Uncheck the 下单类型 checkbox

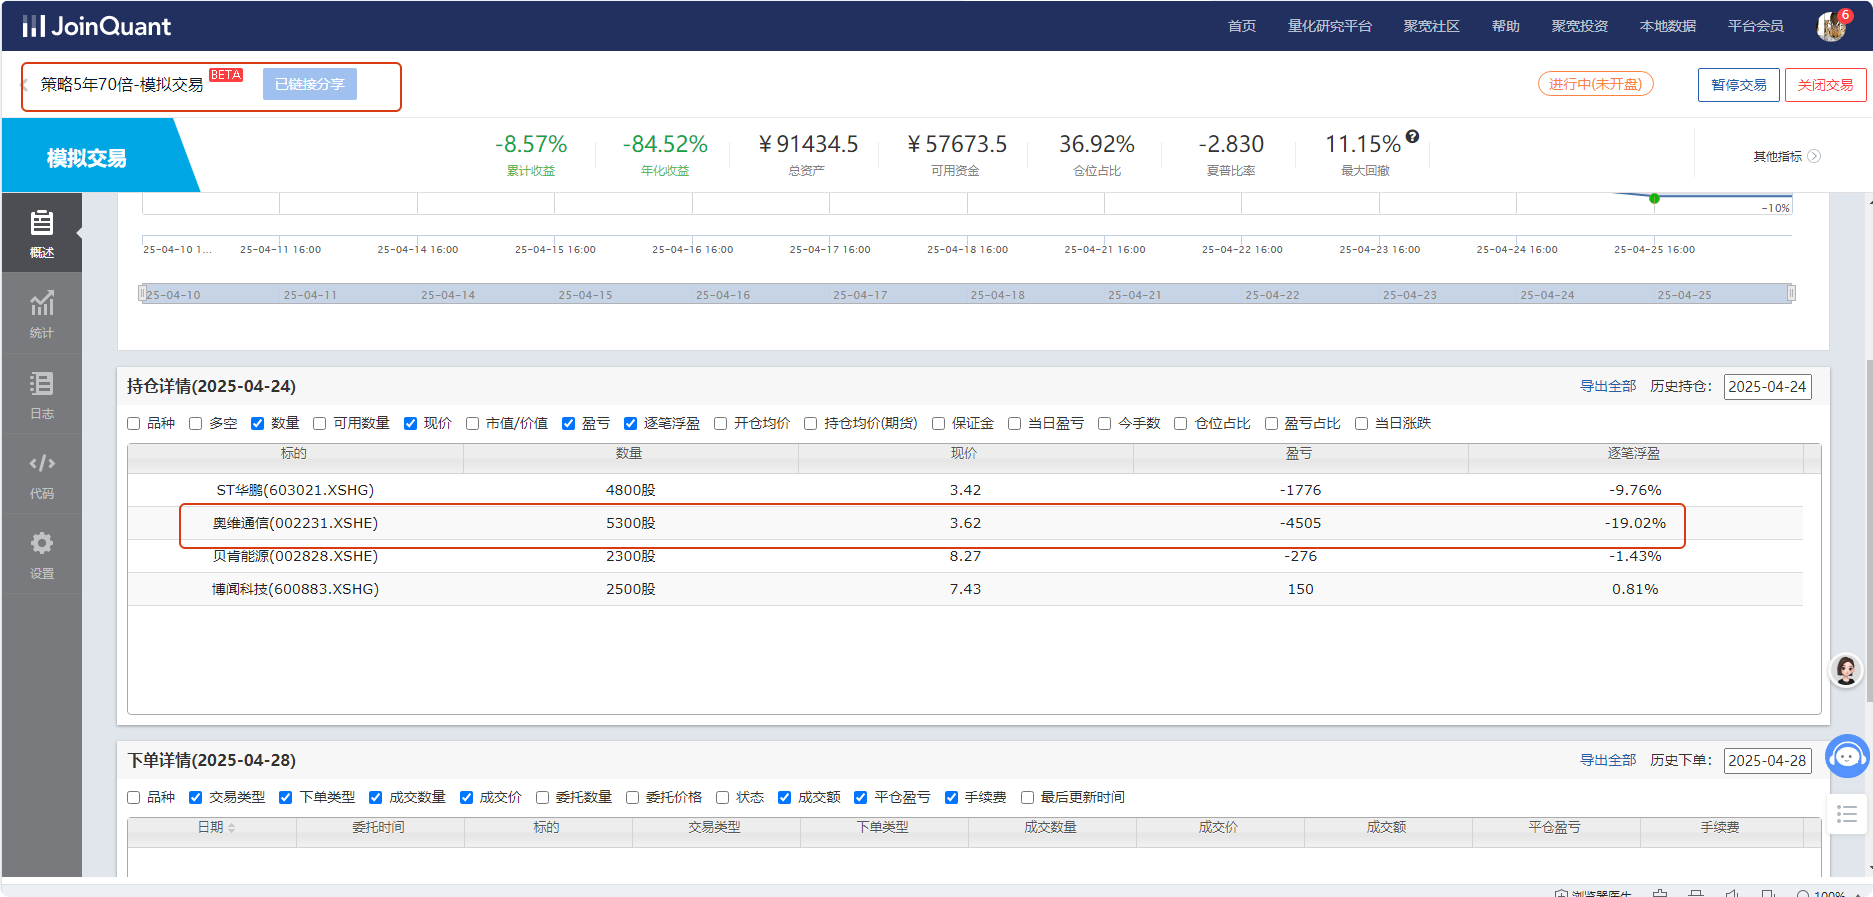tap(286, 798)
